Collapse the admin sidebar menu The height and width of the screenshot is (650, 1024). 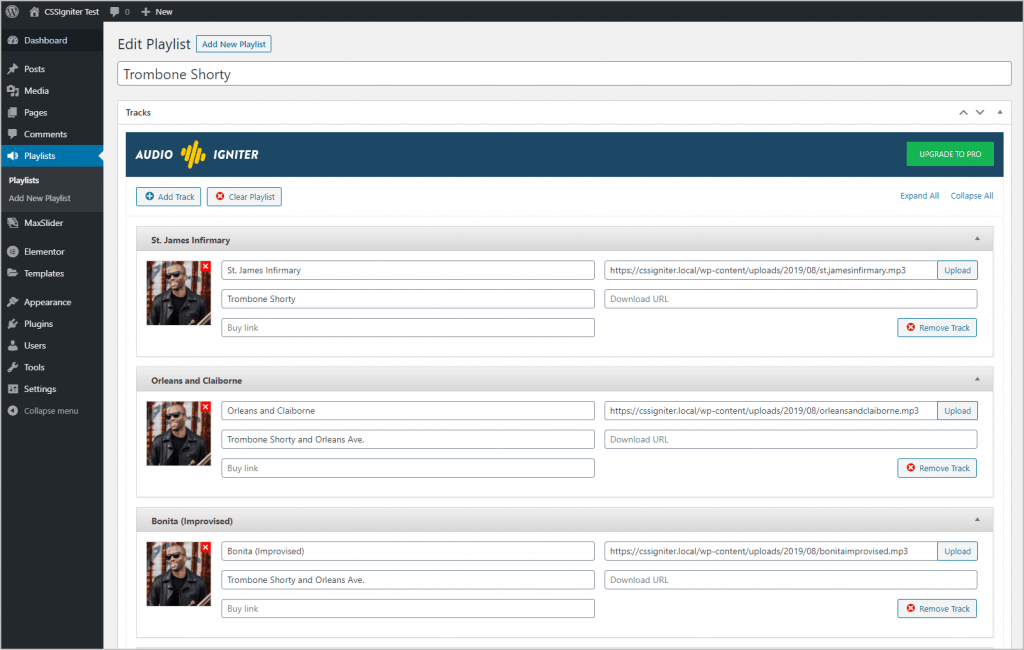coord(47,410)
